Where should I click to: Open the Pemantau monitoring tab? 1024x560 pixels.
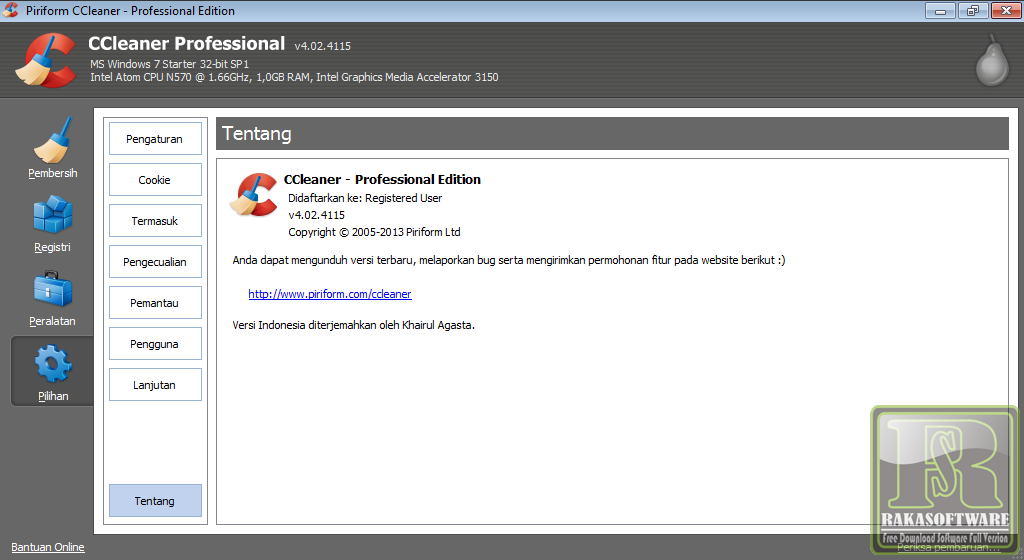click(x=155, y=303)
